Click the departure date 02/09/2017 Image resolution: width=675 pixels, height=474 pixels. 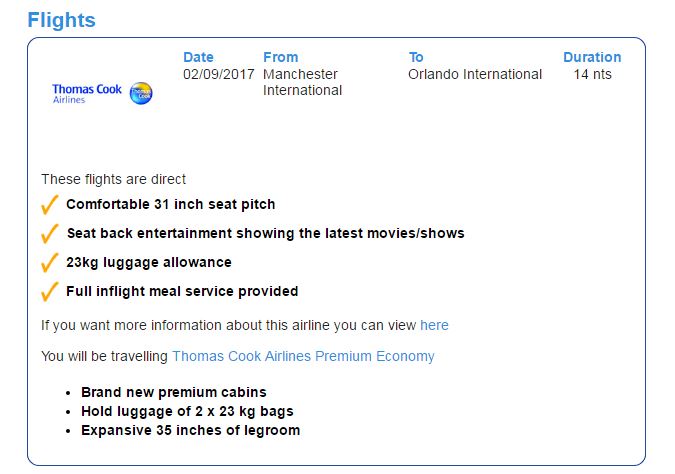(216, 74)
